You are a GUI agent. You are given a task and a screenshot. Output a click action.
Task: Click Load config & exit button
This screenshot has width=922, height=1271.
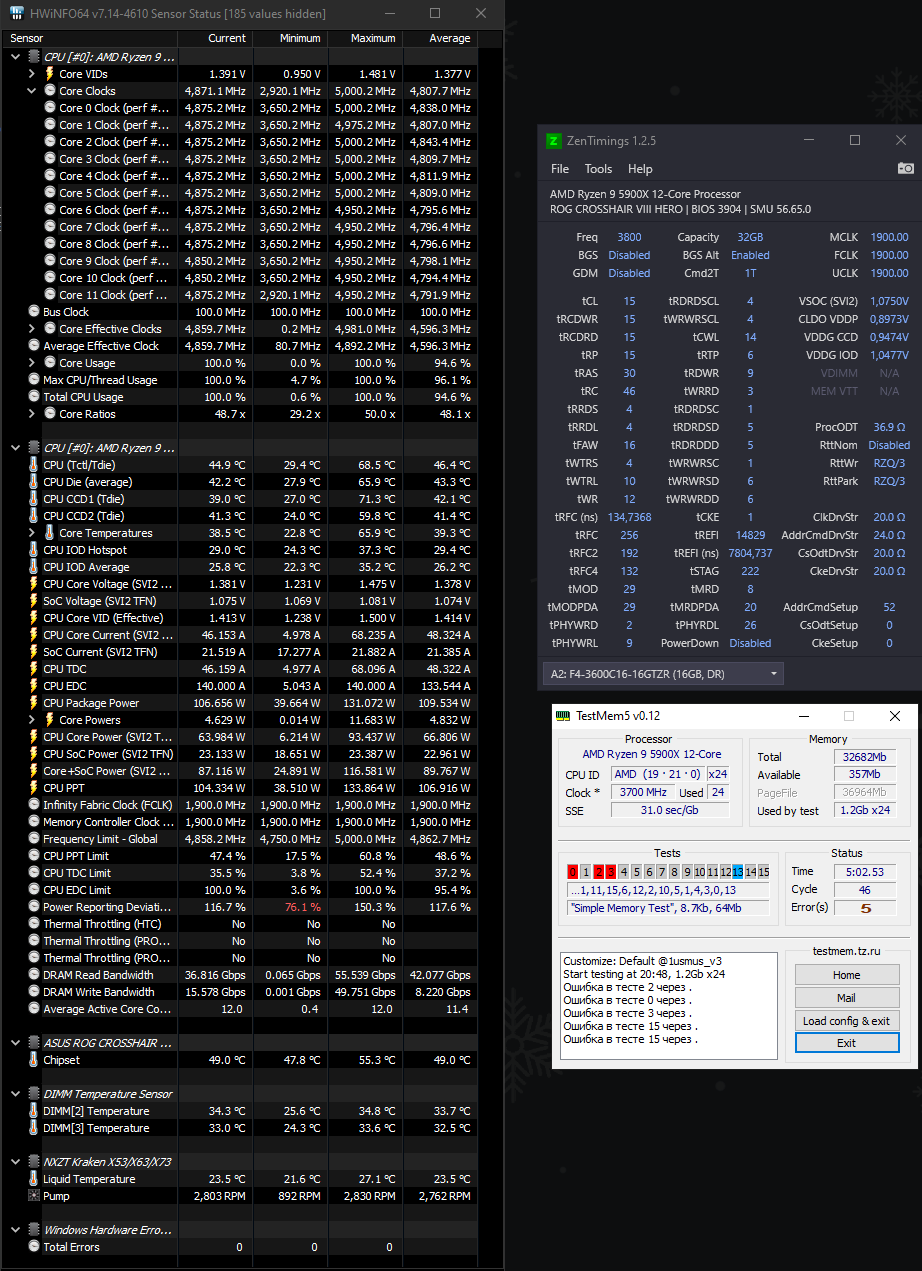click(847, 1021)
